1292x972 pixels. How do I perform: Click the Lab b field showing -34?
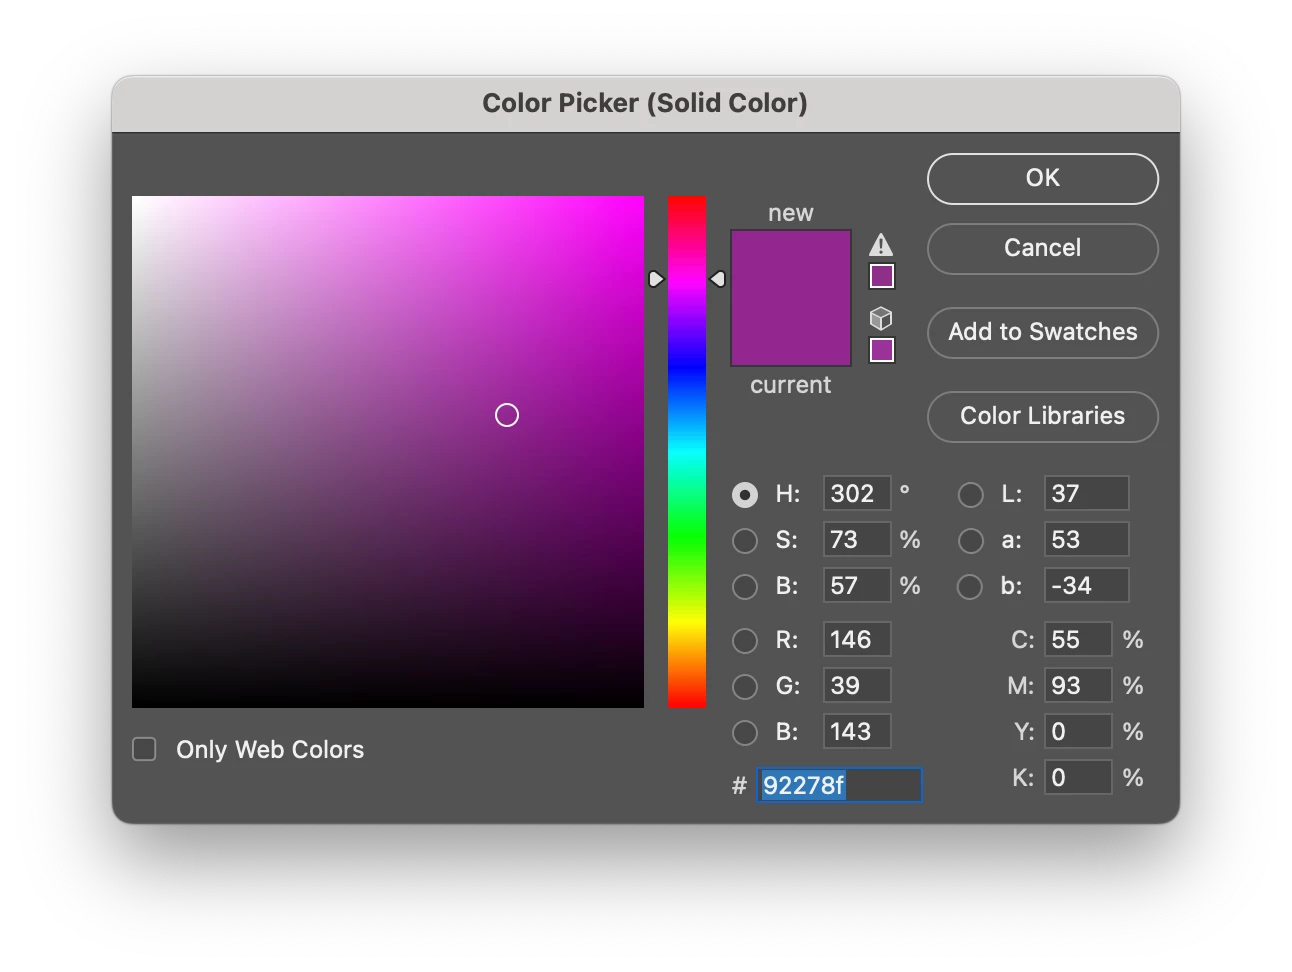[x=1087, y=586]
